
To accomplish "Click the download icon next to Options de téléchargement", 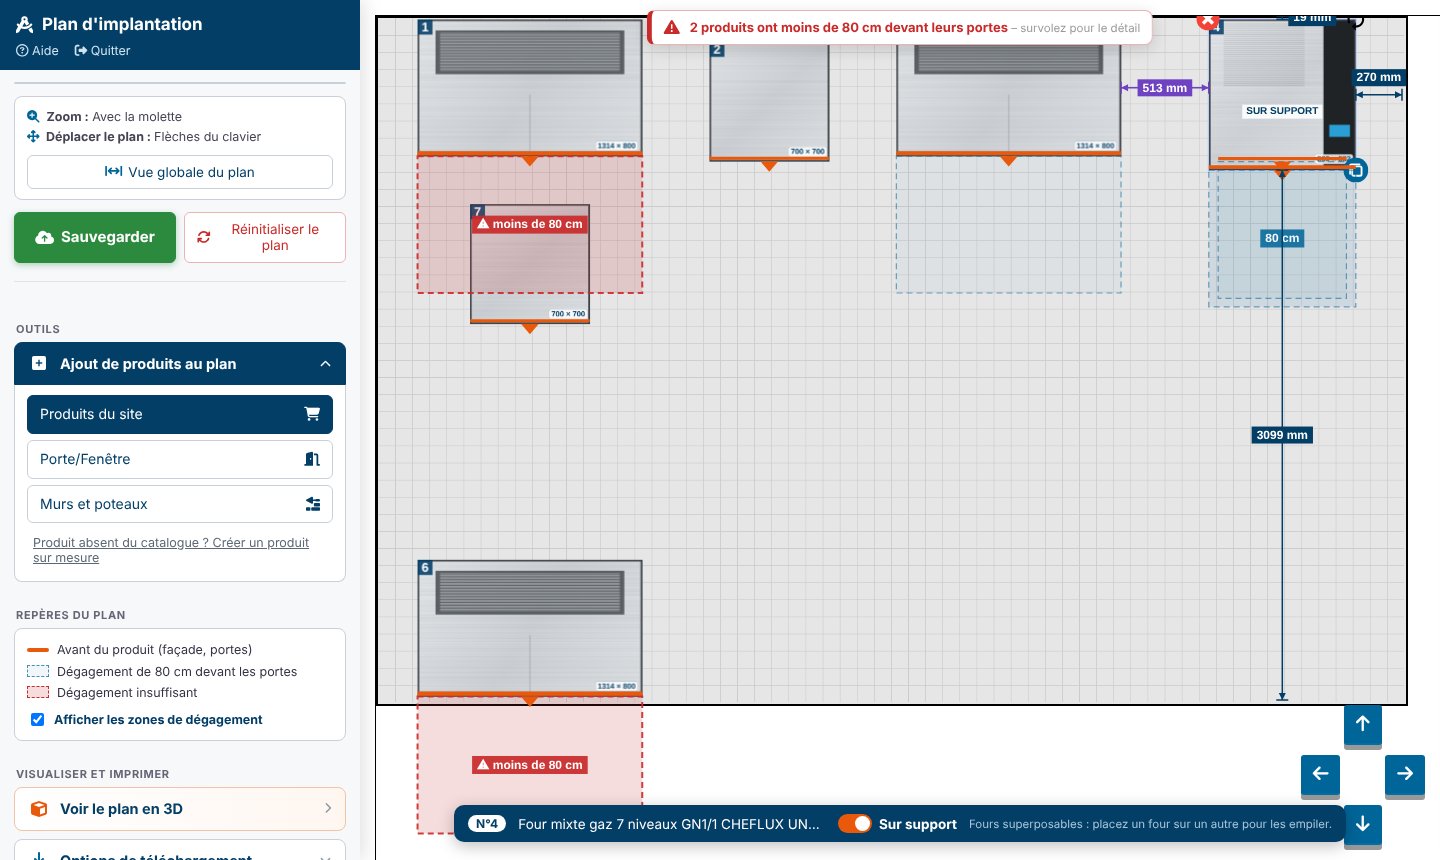I will (x=39, y=857).
